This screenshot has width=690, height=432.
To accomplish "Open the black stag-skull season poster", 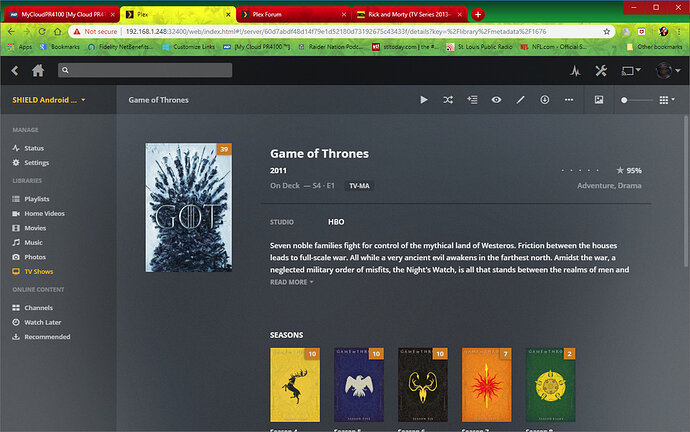I will tap(422, 384).
